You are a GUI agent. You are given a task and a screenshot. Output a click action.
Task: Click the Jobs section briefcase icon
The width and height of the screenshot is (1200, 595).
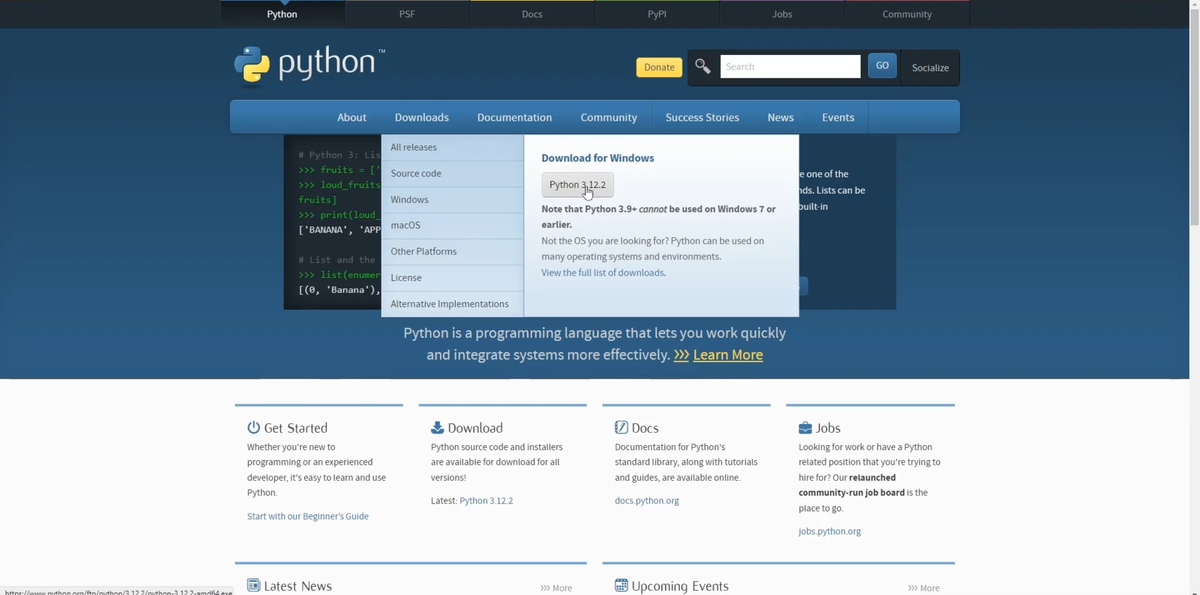point(805,427)
